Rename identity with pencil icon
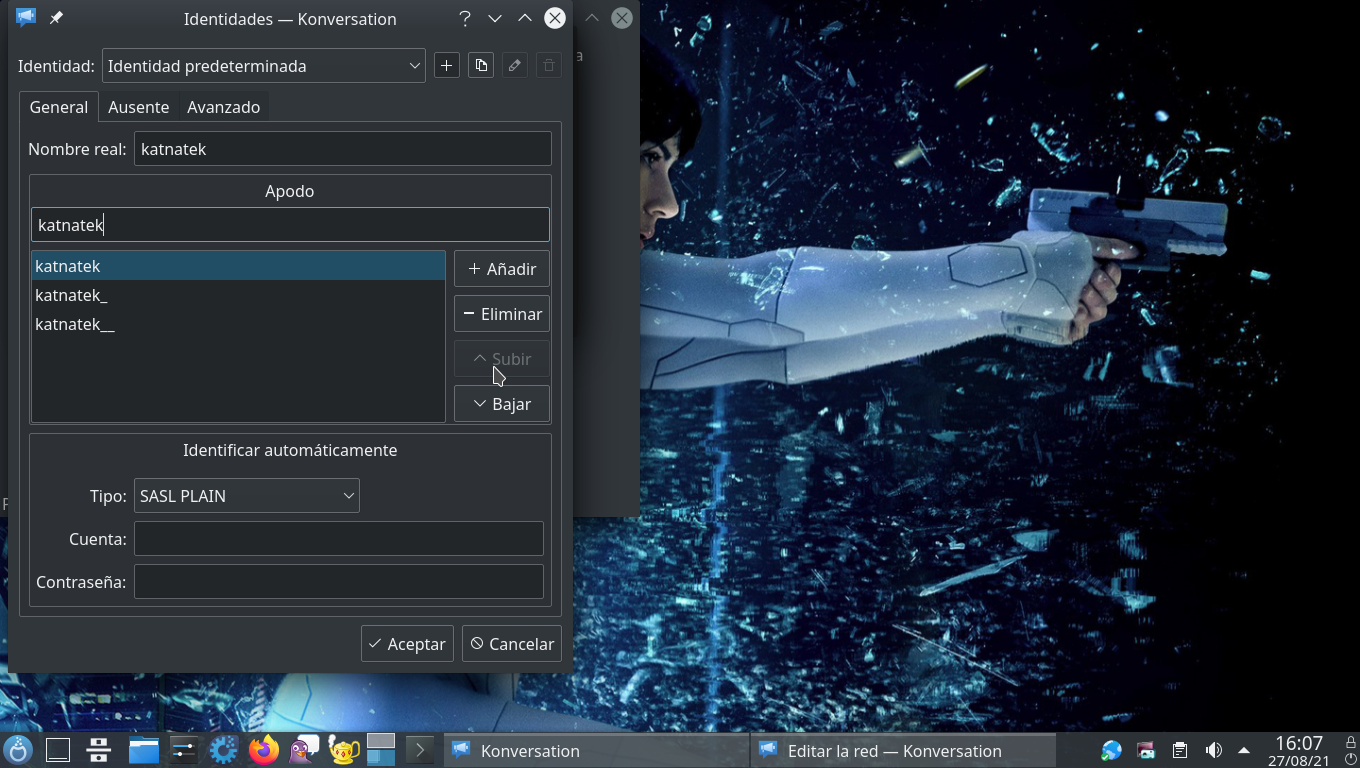The height and width of the screenshot is (768, 1360). [x=515, y=66]
